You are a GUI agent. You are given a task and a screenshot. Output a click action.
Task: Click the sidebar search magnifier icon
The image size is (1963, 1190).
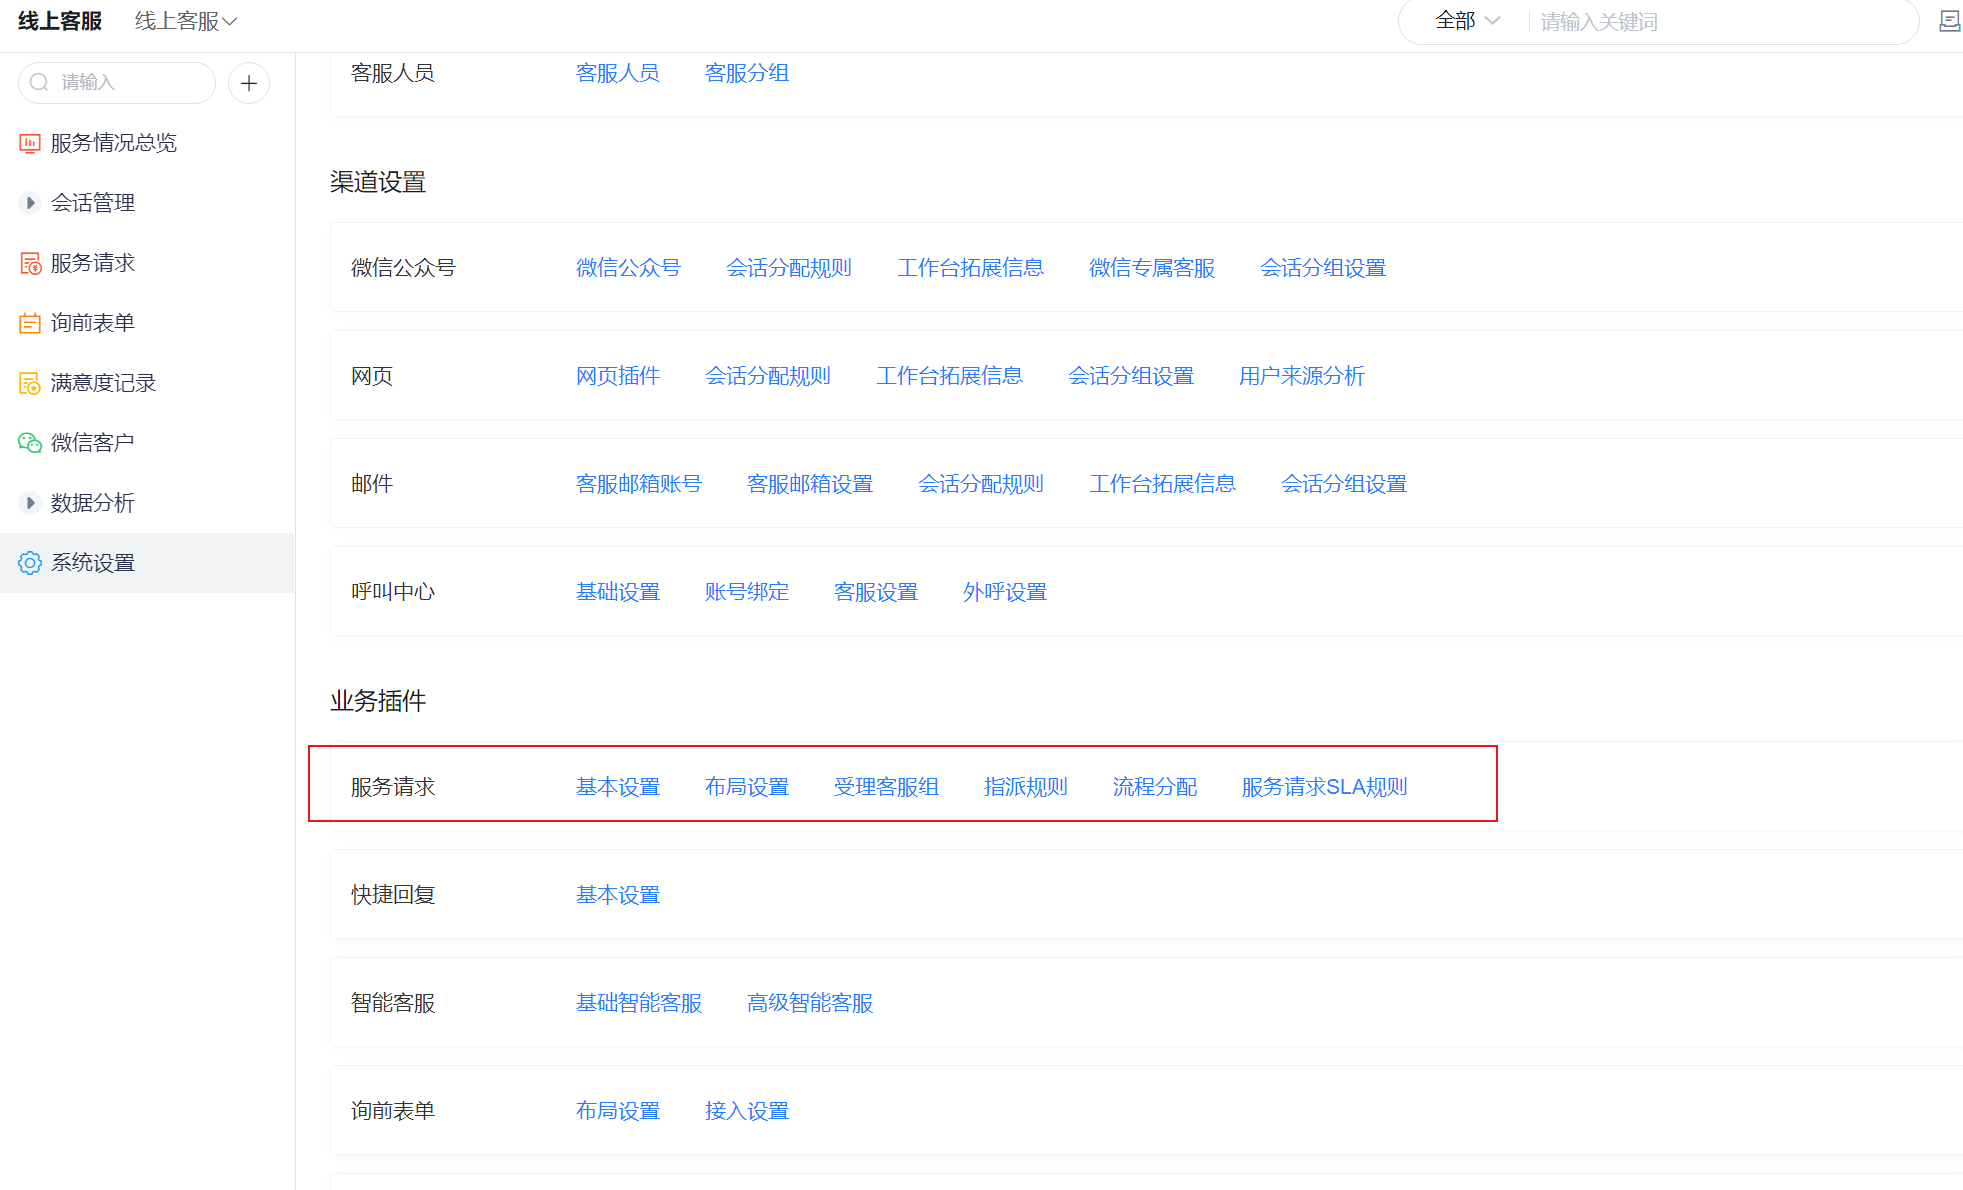[x=40, y=82]
